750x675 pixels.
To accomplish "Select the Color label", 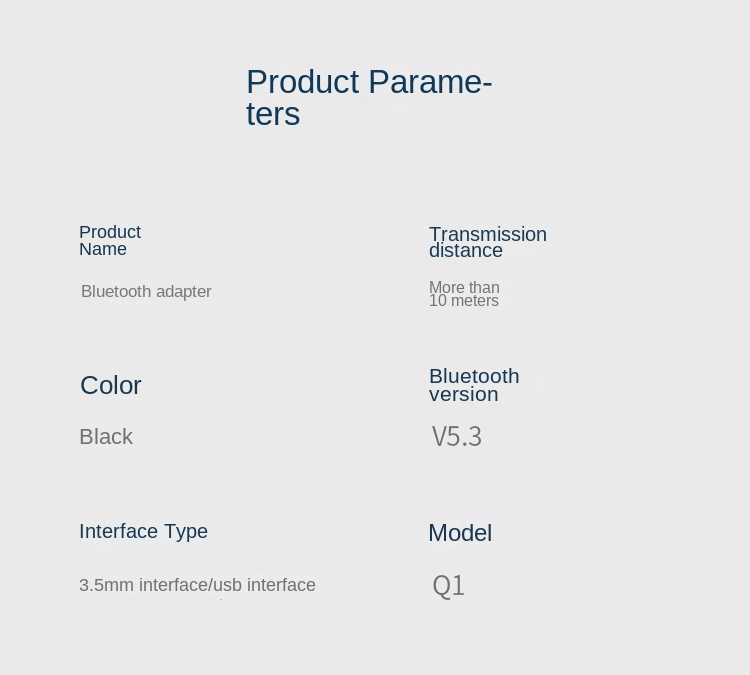I will [111, 385].
